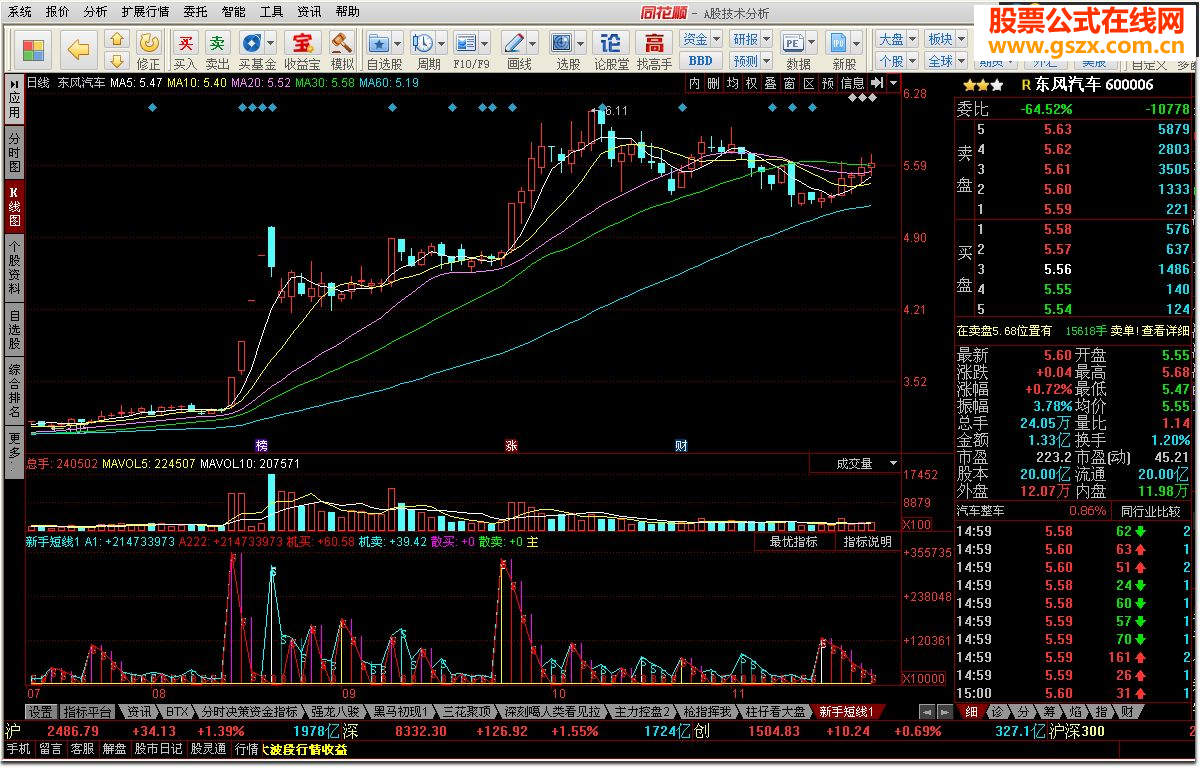The height and width of the screenshot is (768, 1201).
Task: Toggle the 区 range button
Action: [808, 84]
